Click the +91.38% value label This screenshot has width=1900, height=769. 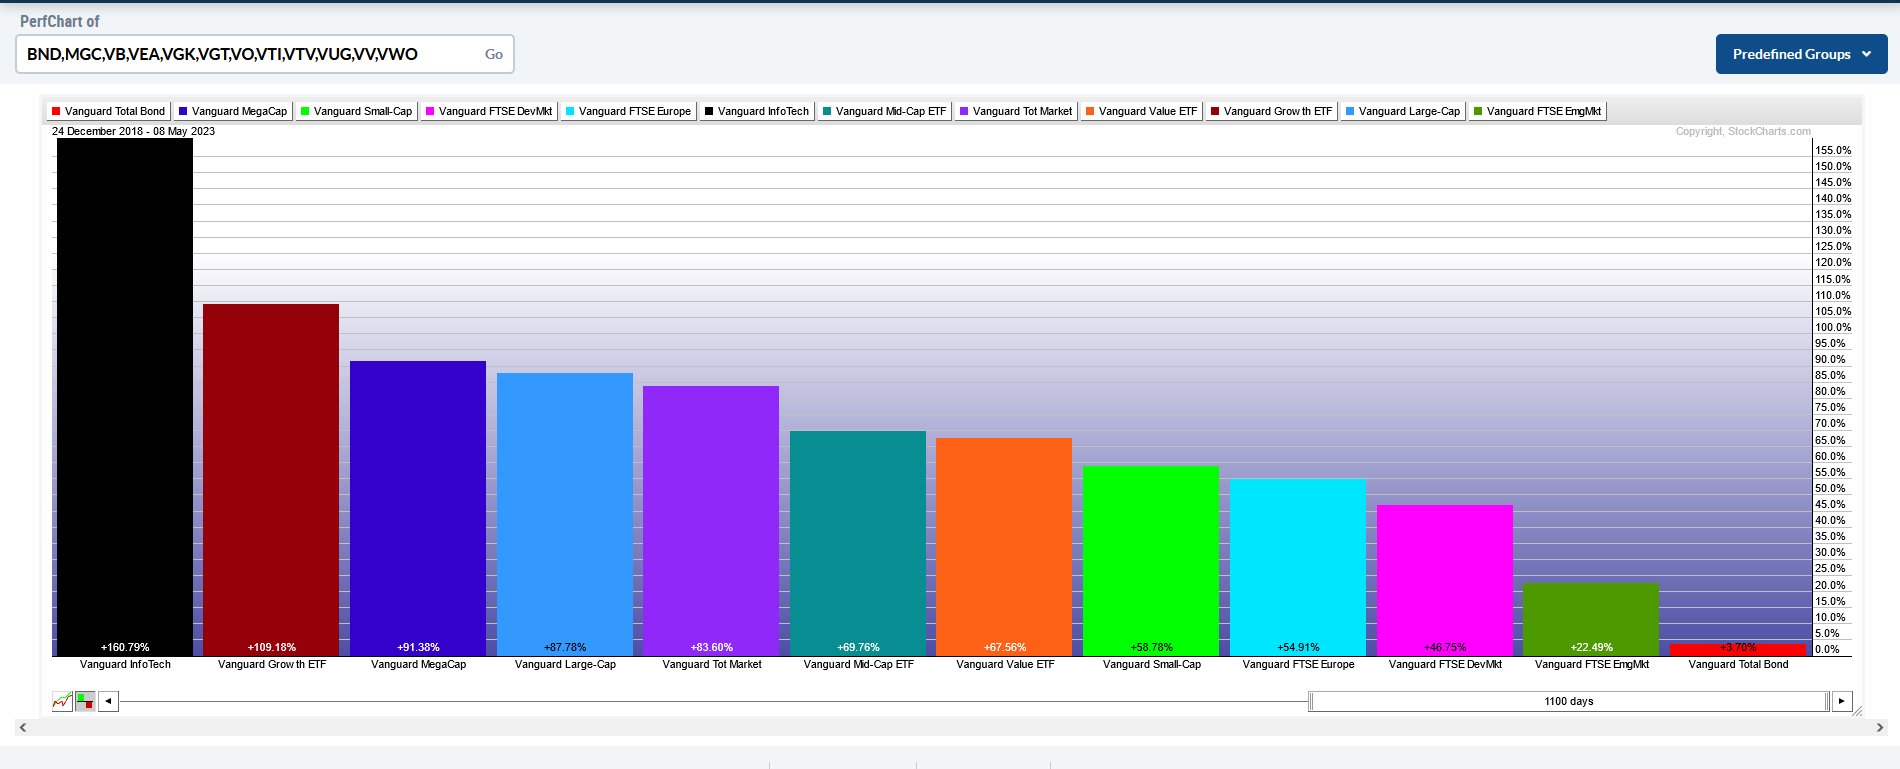click(x=418, y=647)
